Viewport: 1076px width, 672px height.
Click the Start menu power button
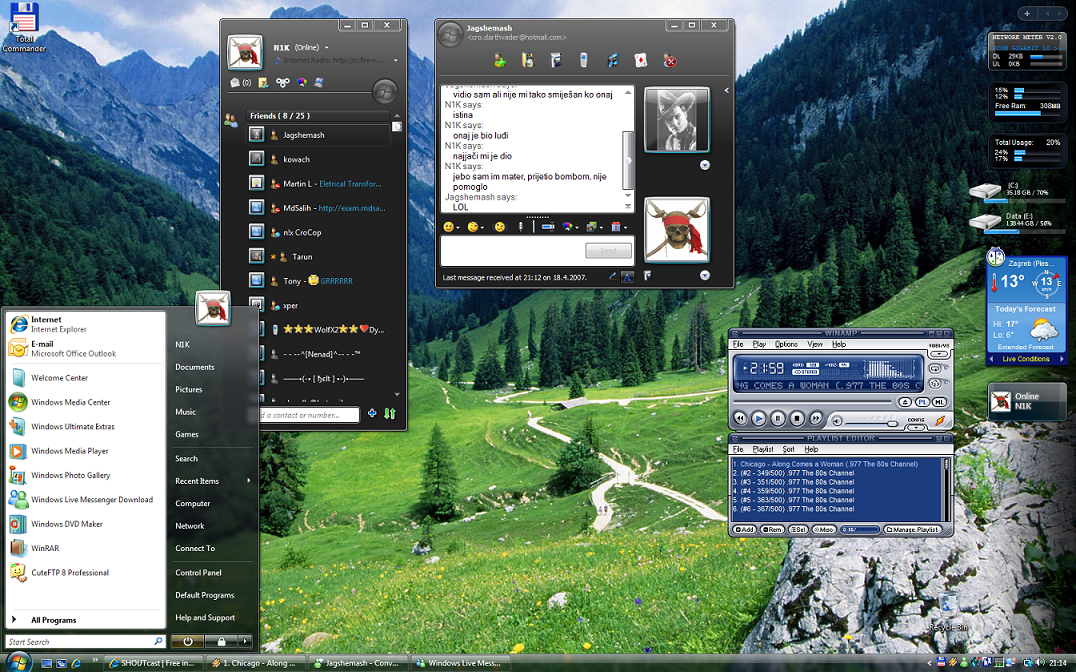(x=188, y=641)
